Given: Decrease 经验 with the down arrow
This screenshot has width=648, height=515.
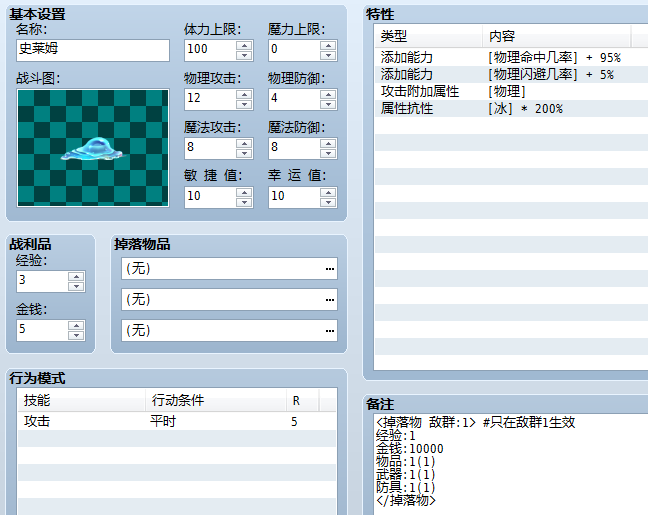Looking at the screenshot, I should click(76, 286).
